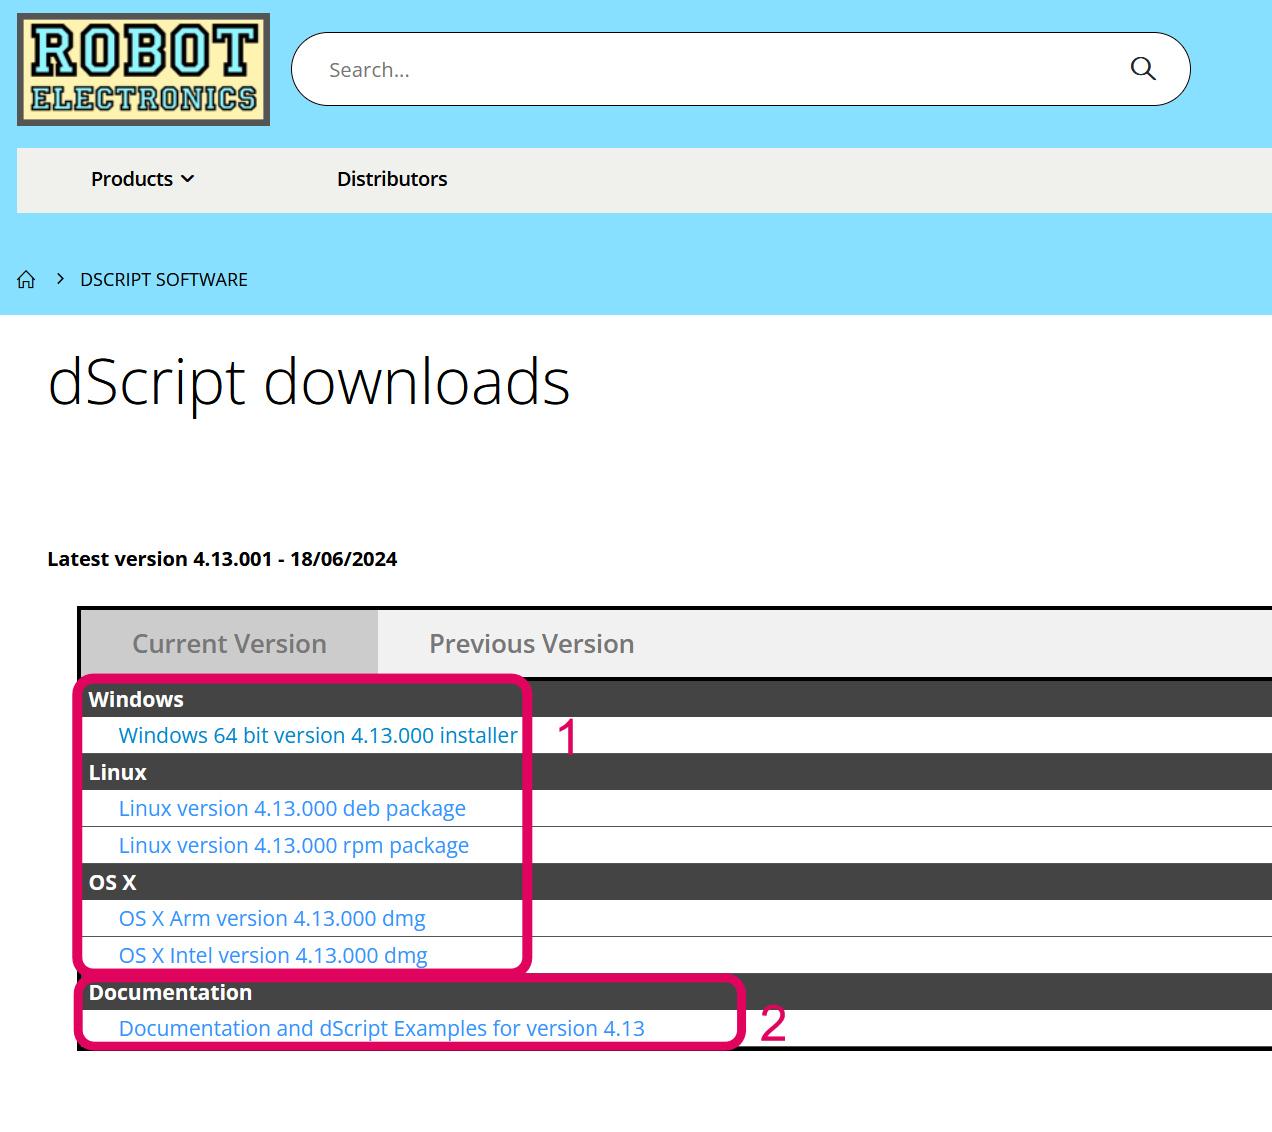Screen dimensions: 1272x1132
Task: Switch to the Previous Version tab
Action: point(531,644)
